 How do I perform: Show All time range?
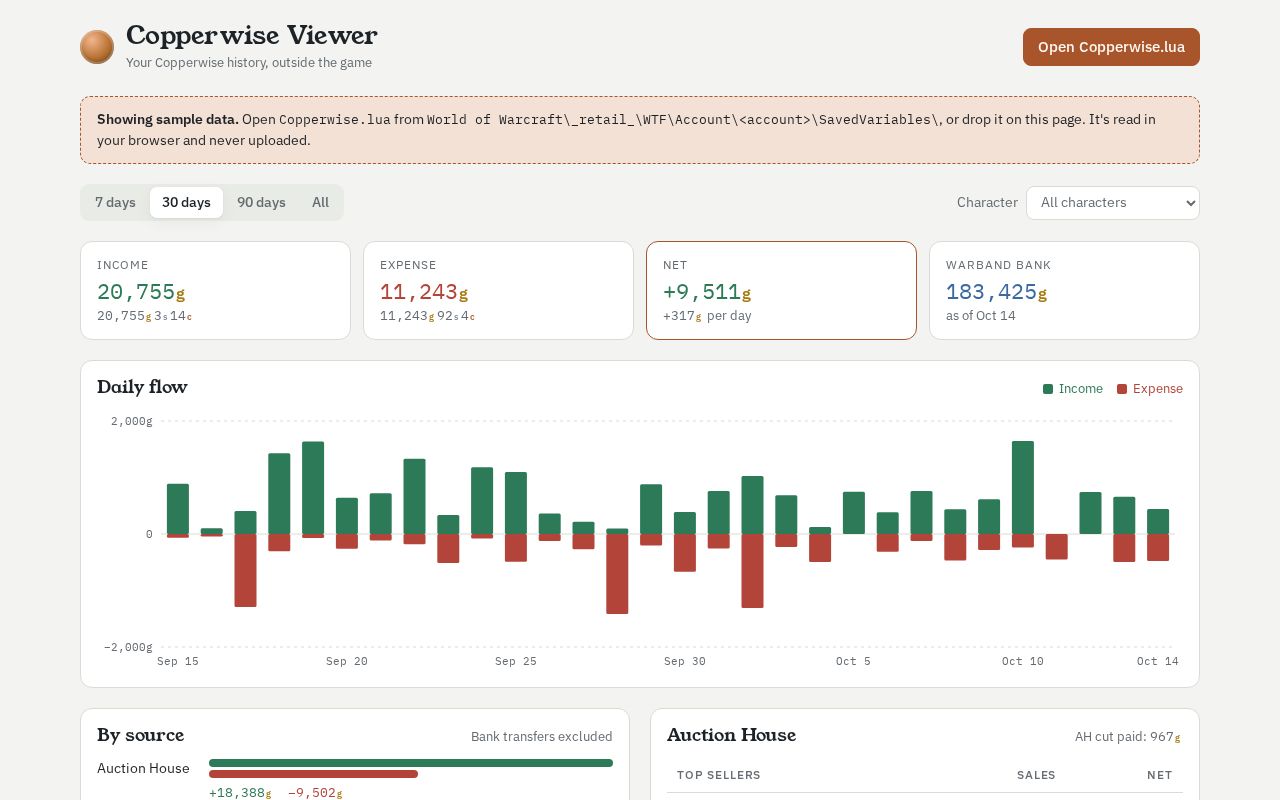pos(320,202)
